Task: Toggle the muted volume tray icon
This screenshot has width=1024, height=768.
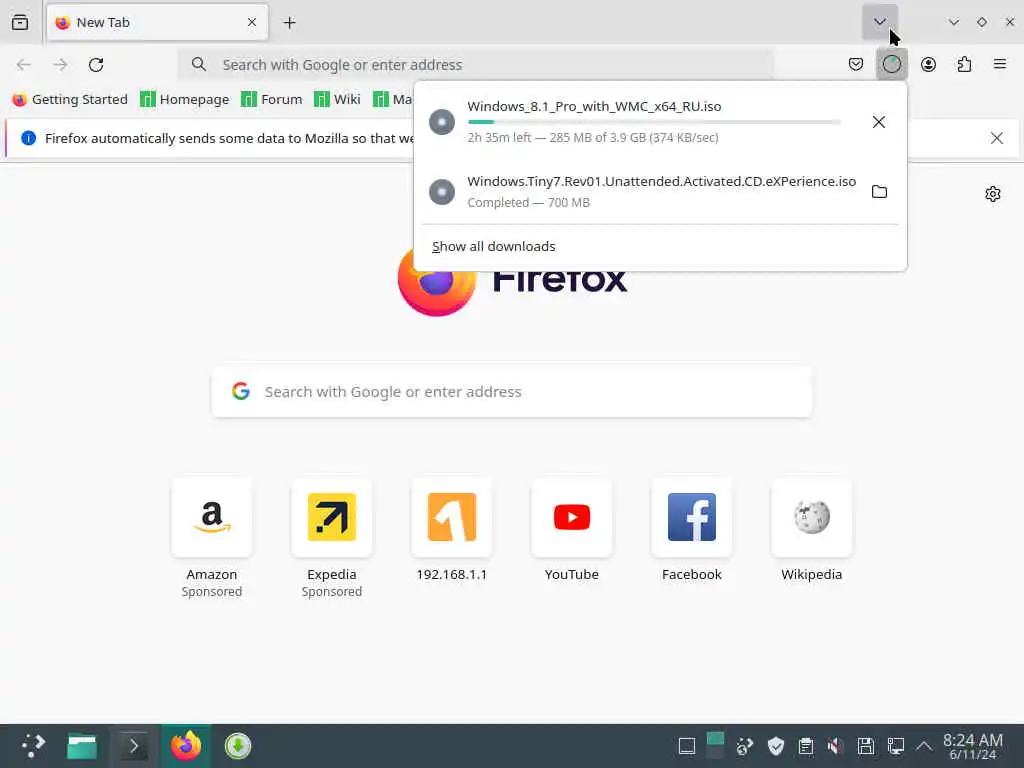Action: 835,746
